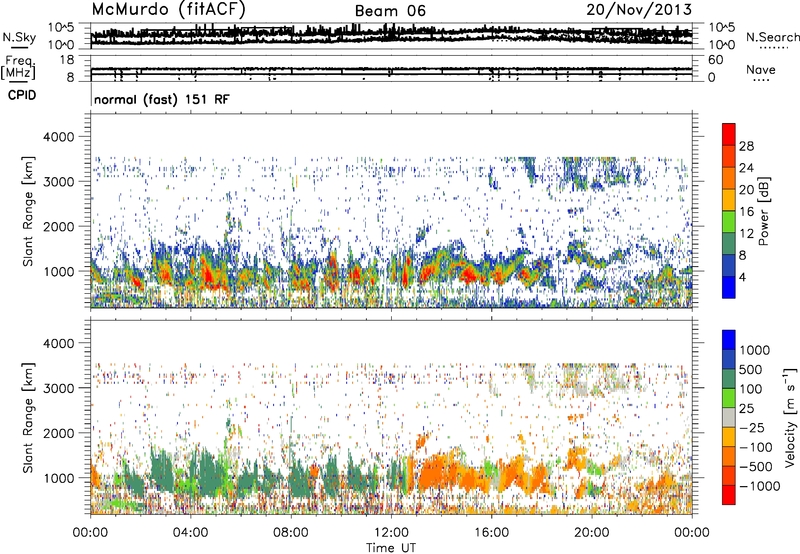Click the red bottom of velocity colorbar
The width and height of the screenshot is (800, 554).
729,495
